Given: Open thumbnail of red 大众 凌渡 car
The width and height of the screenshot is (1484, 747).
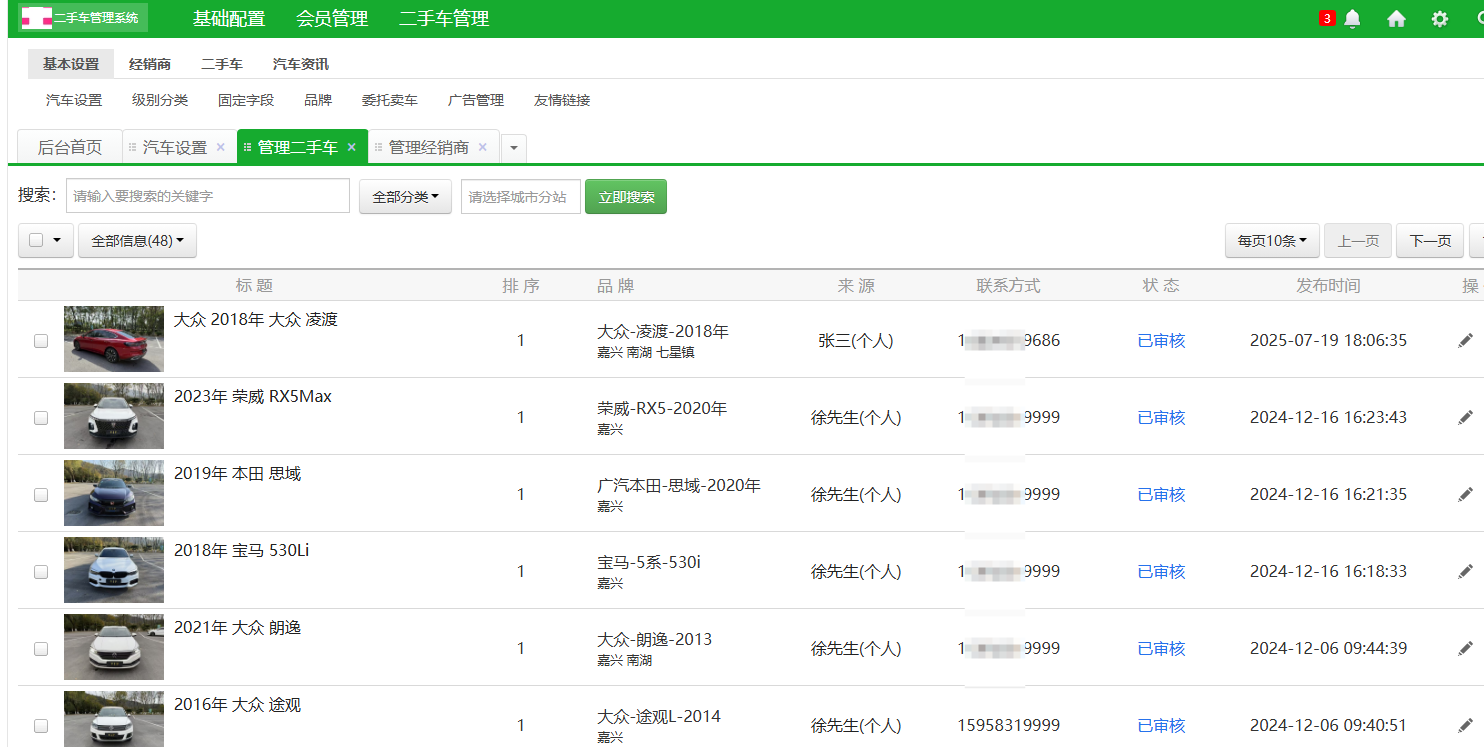Looking at the screenshot, I should 114,339.
